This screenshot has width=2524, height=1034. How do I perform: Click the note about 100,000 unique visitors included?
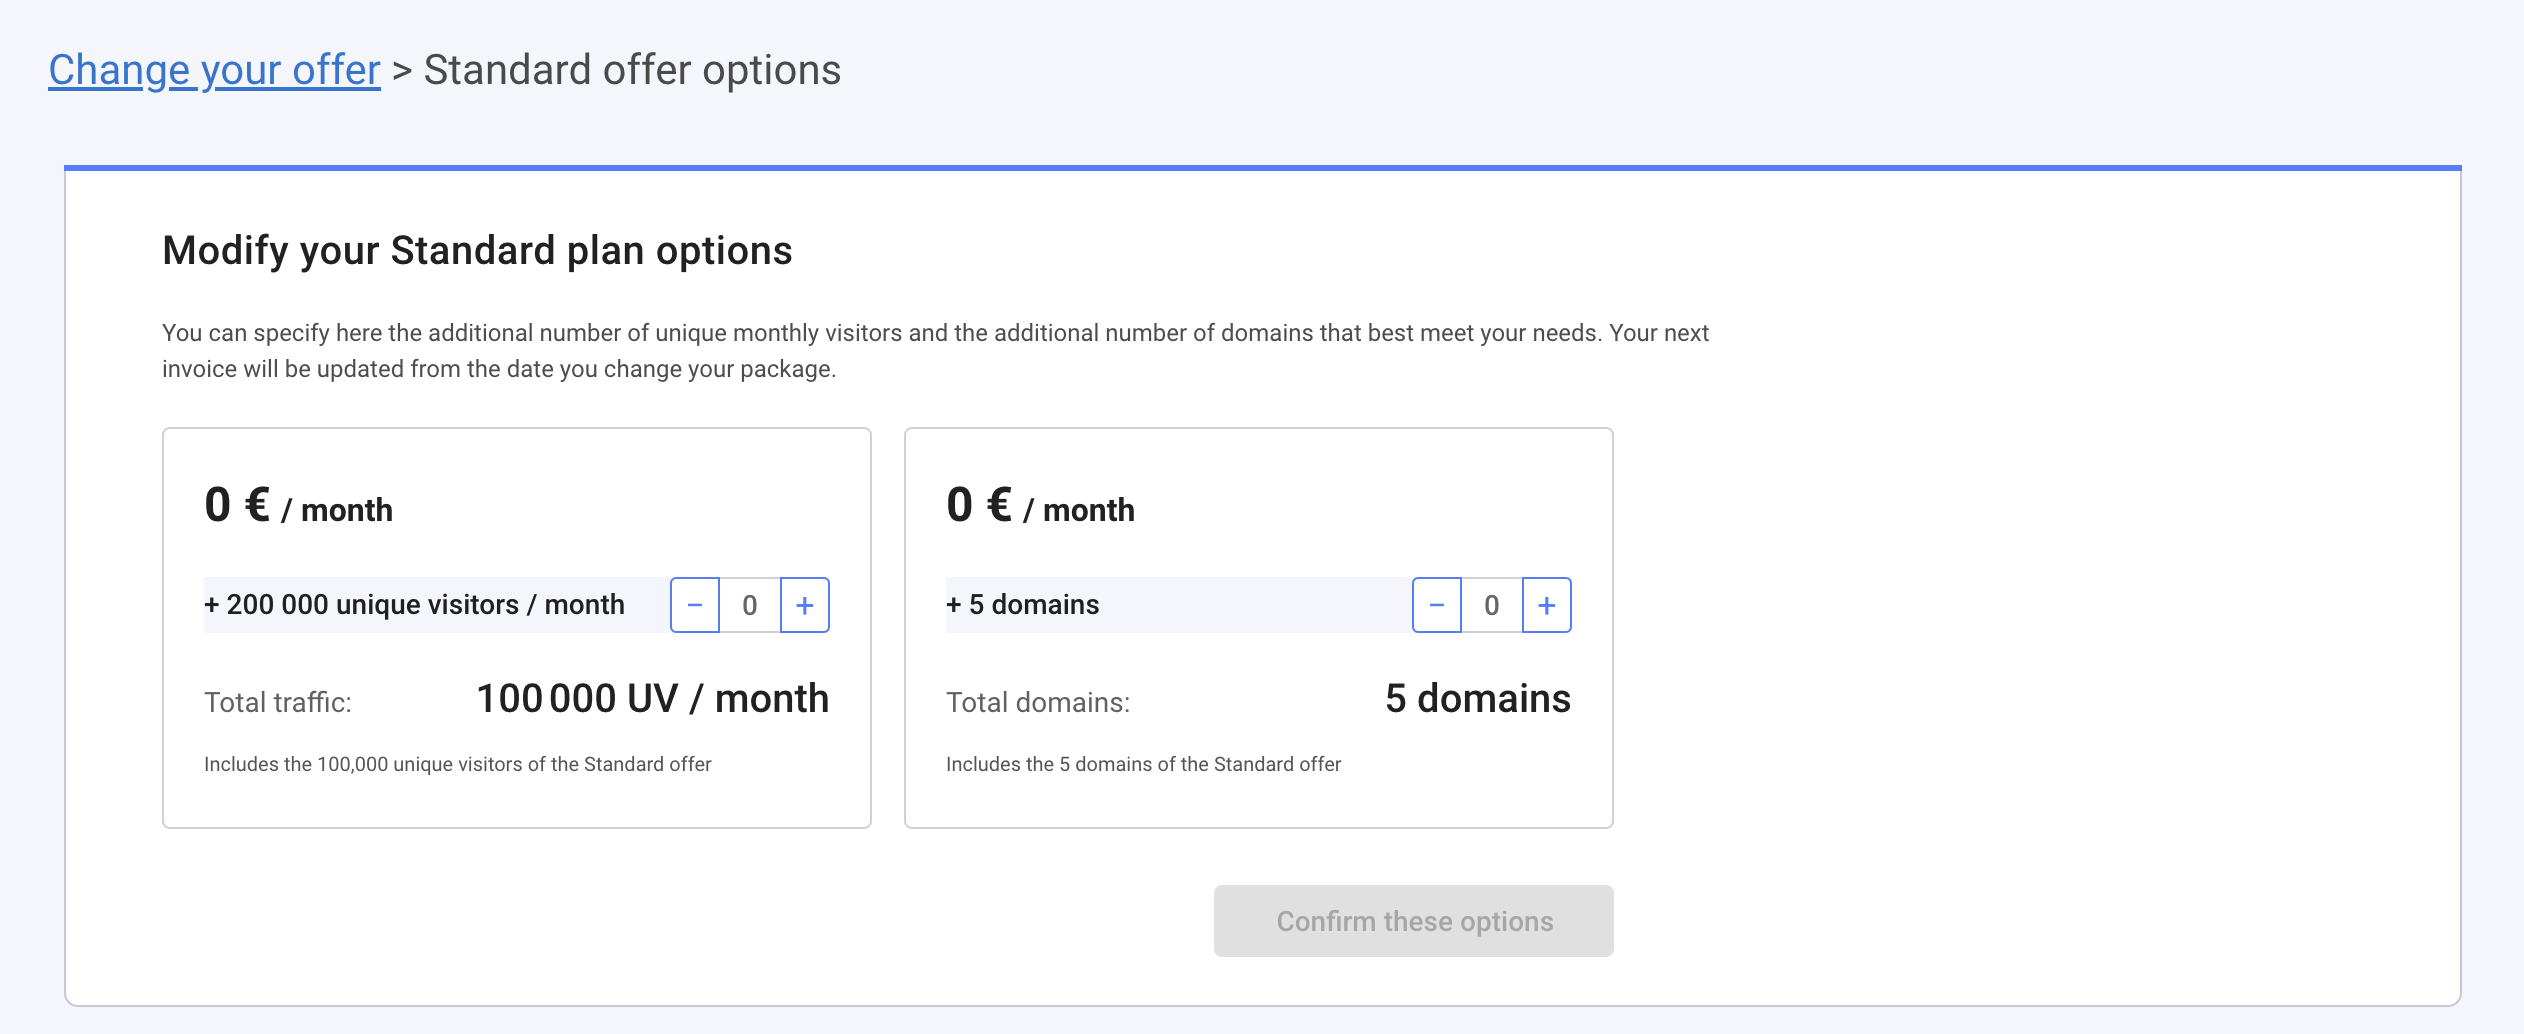[457, 764]
